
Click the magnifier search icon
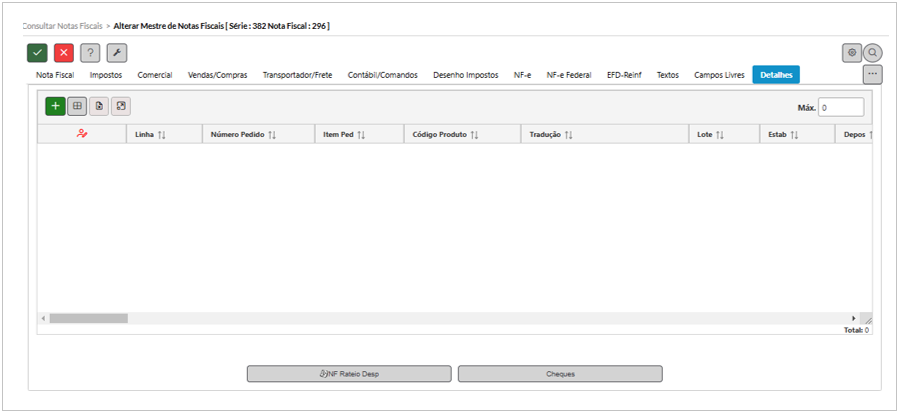872,53
